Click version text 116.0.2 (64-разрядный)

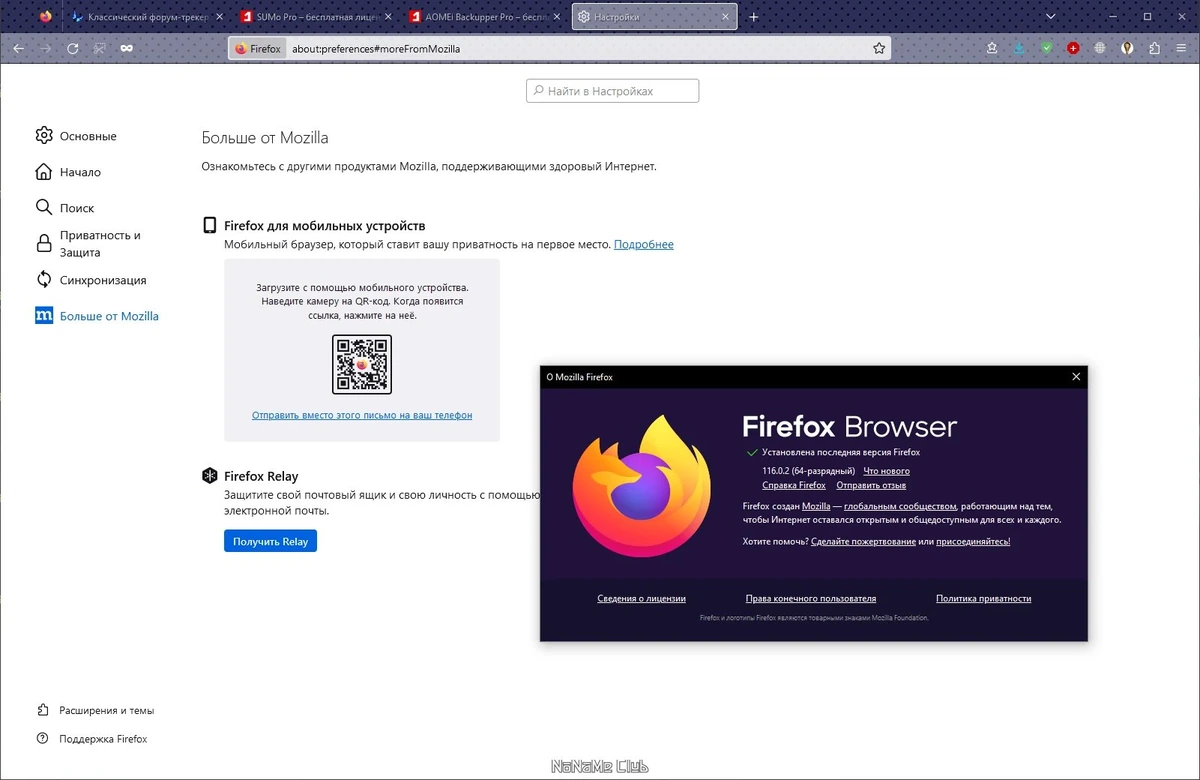pyautogui.click(x=808, y=471)
